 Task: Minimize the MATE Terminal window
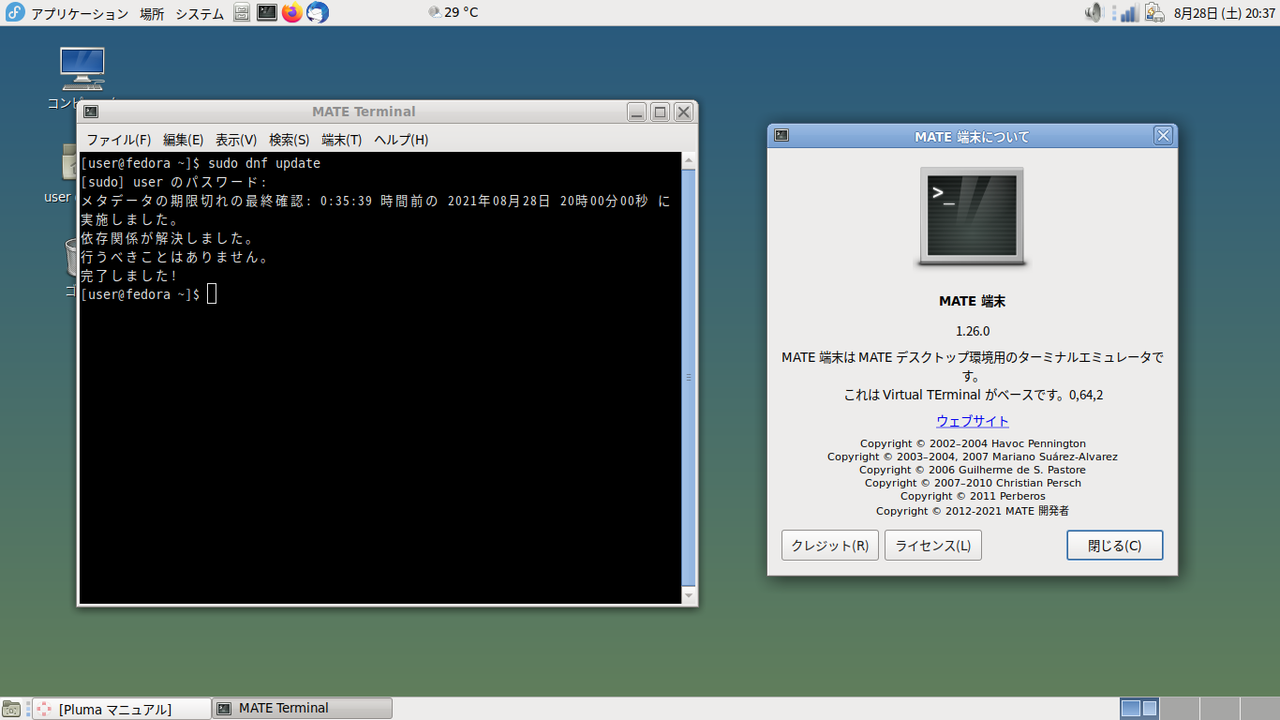point(637,112)
